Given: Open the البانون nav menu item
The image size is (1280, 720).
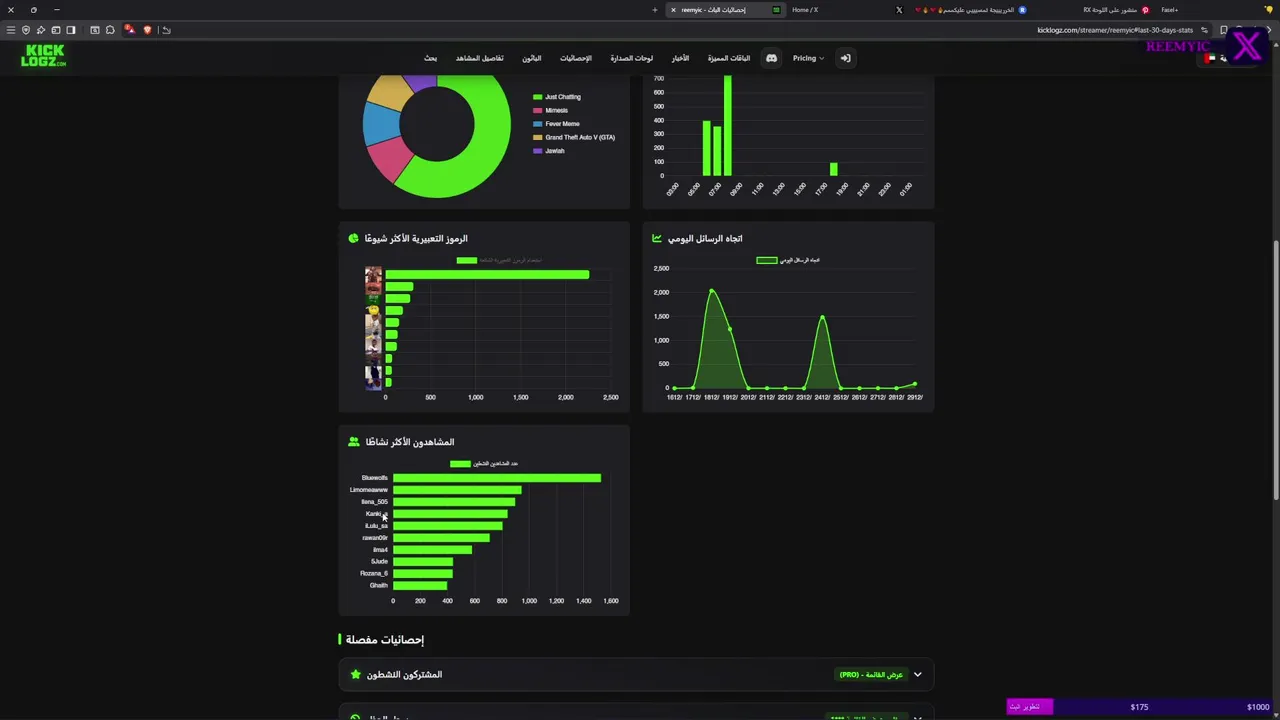Looking at the screenshot, I should click(532, 58).
